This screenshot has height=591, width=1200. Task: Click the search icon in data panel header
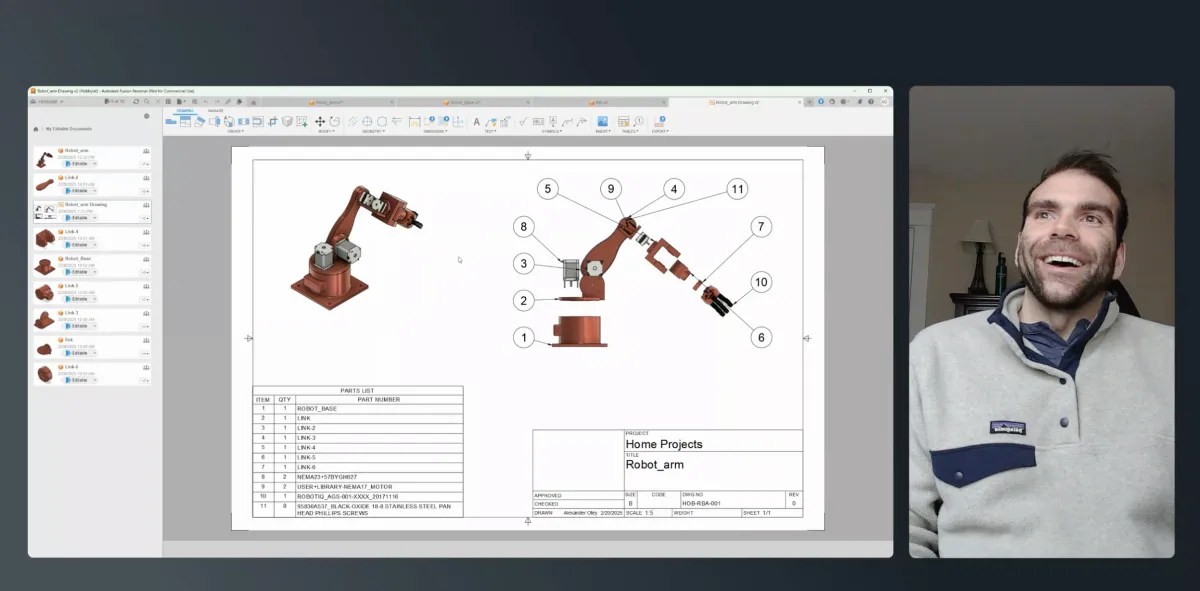point(147,101)
